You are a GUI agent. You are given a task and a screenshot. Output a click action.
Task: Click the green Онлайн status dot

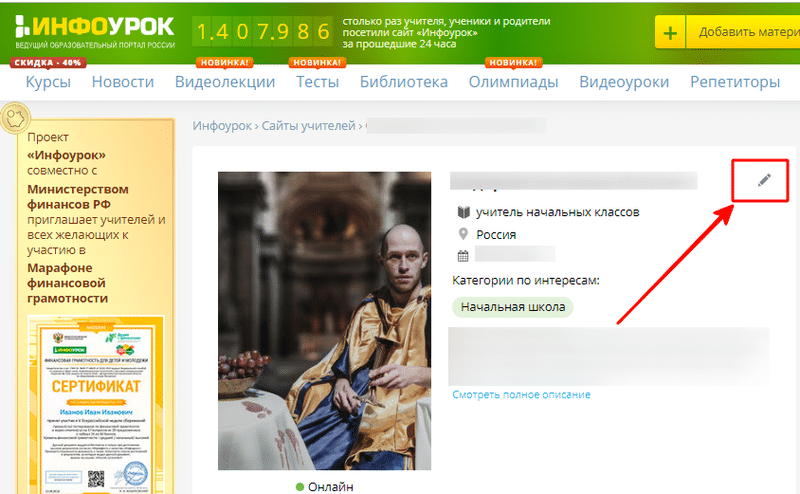click(x=300, y=486)
